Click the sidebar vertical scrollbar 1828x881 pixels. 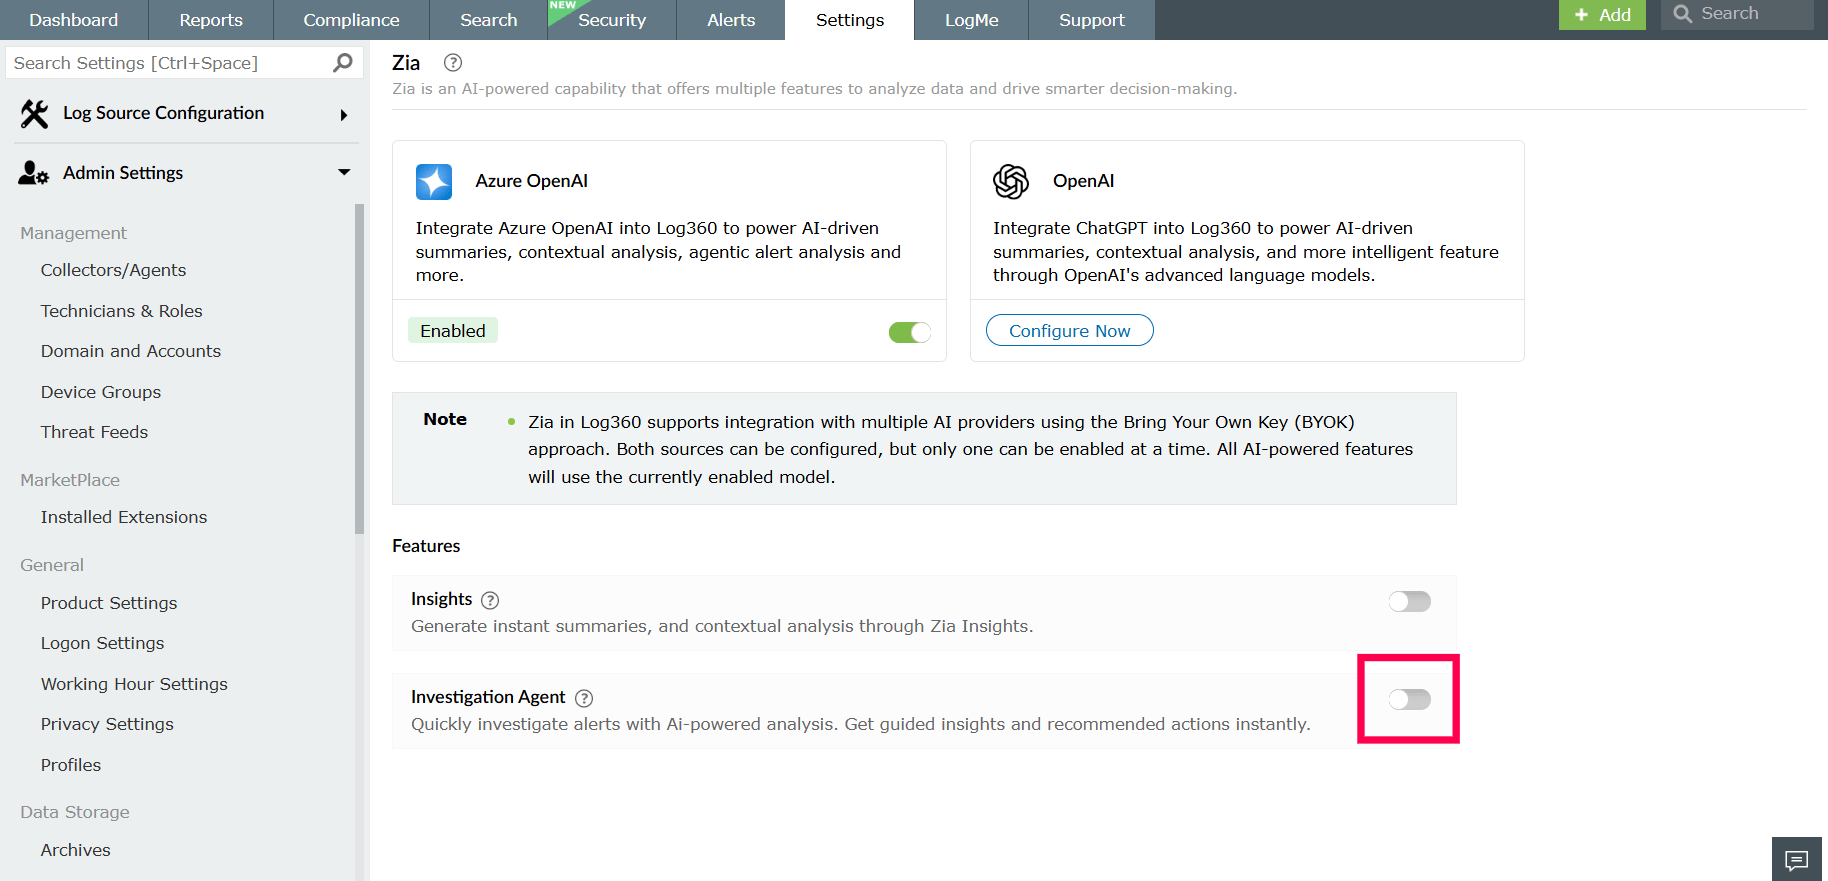[359, 369]
